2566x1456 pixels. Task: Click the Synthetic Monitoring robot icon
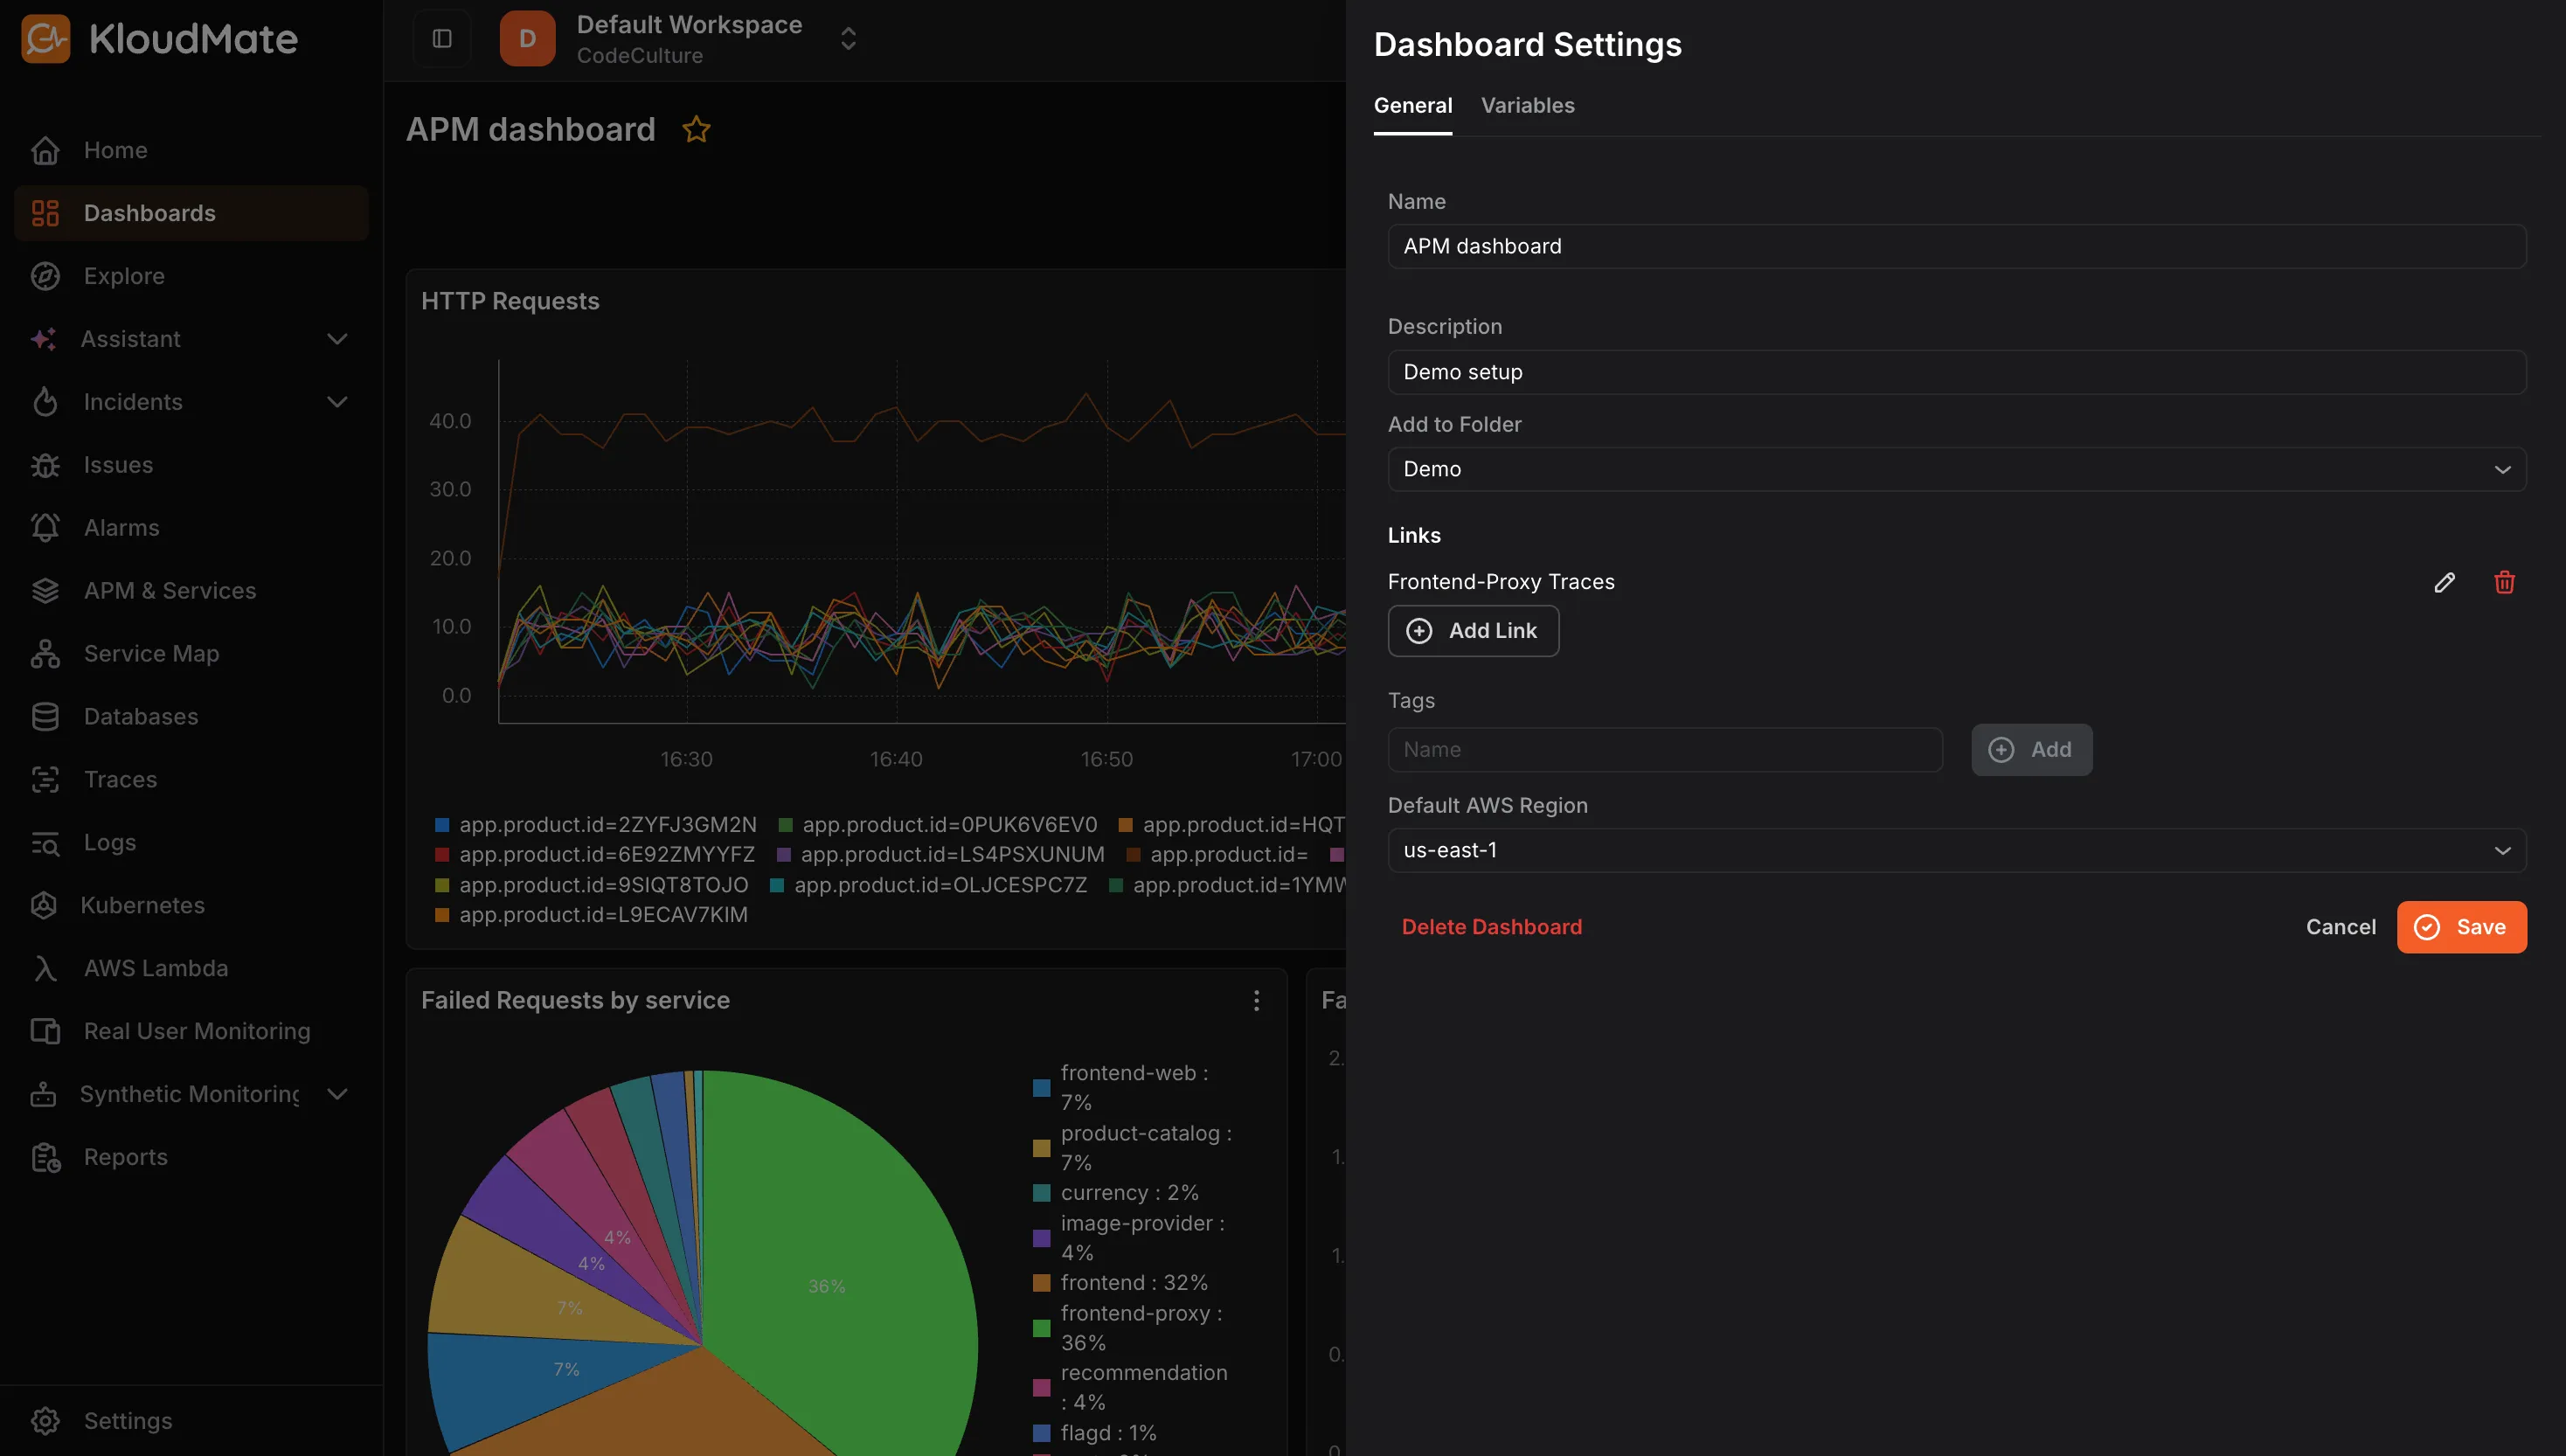43,1094
